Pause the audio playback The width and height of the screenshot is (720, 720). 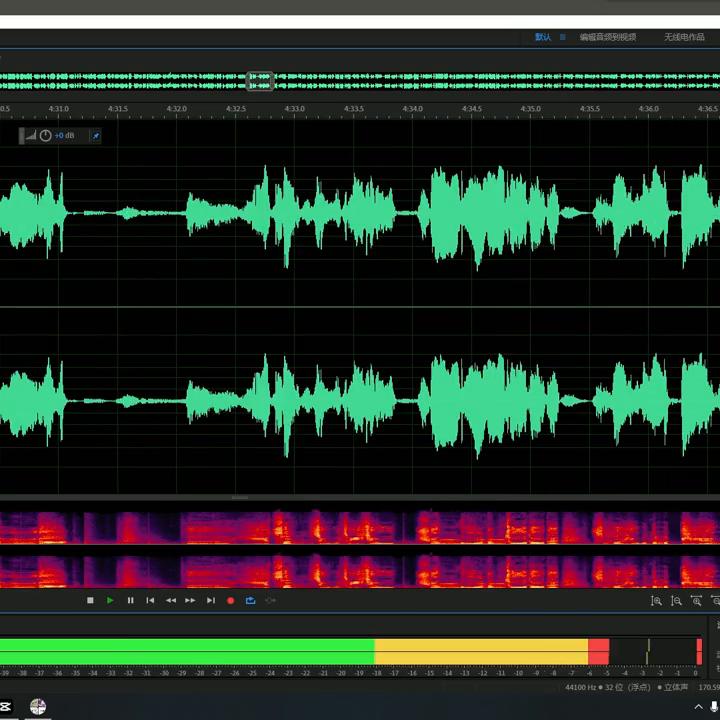coord(130,600)
